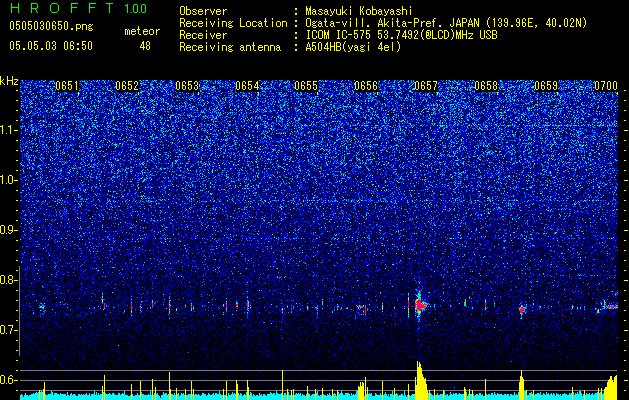Click the 0652 time marker
629x400 pixels.
(x=127, y=86)
